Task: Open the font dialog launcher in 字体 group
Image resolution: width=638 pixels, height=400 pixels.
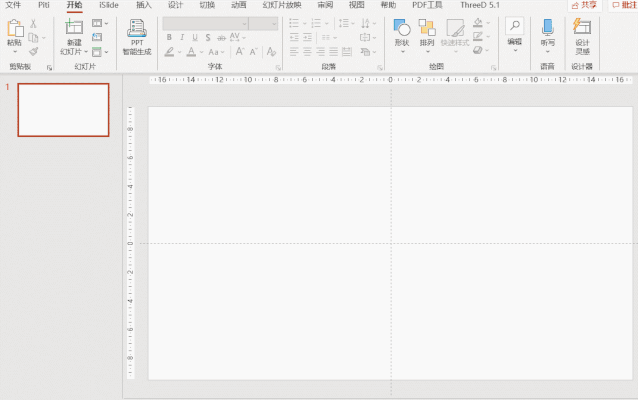Action: tap(277, 68)
